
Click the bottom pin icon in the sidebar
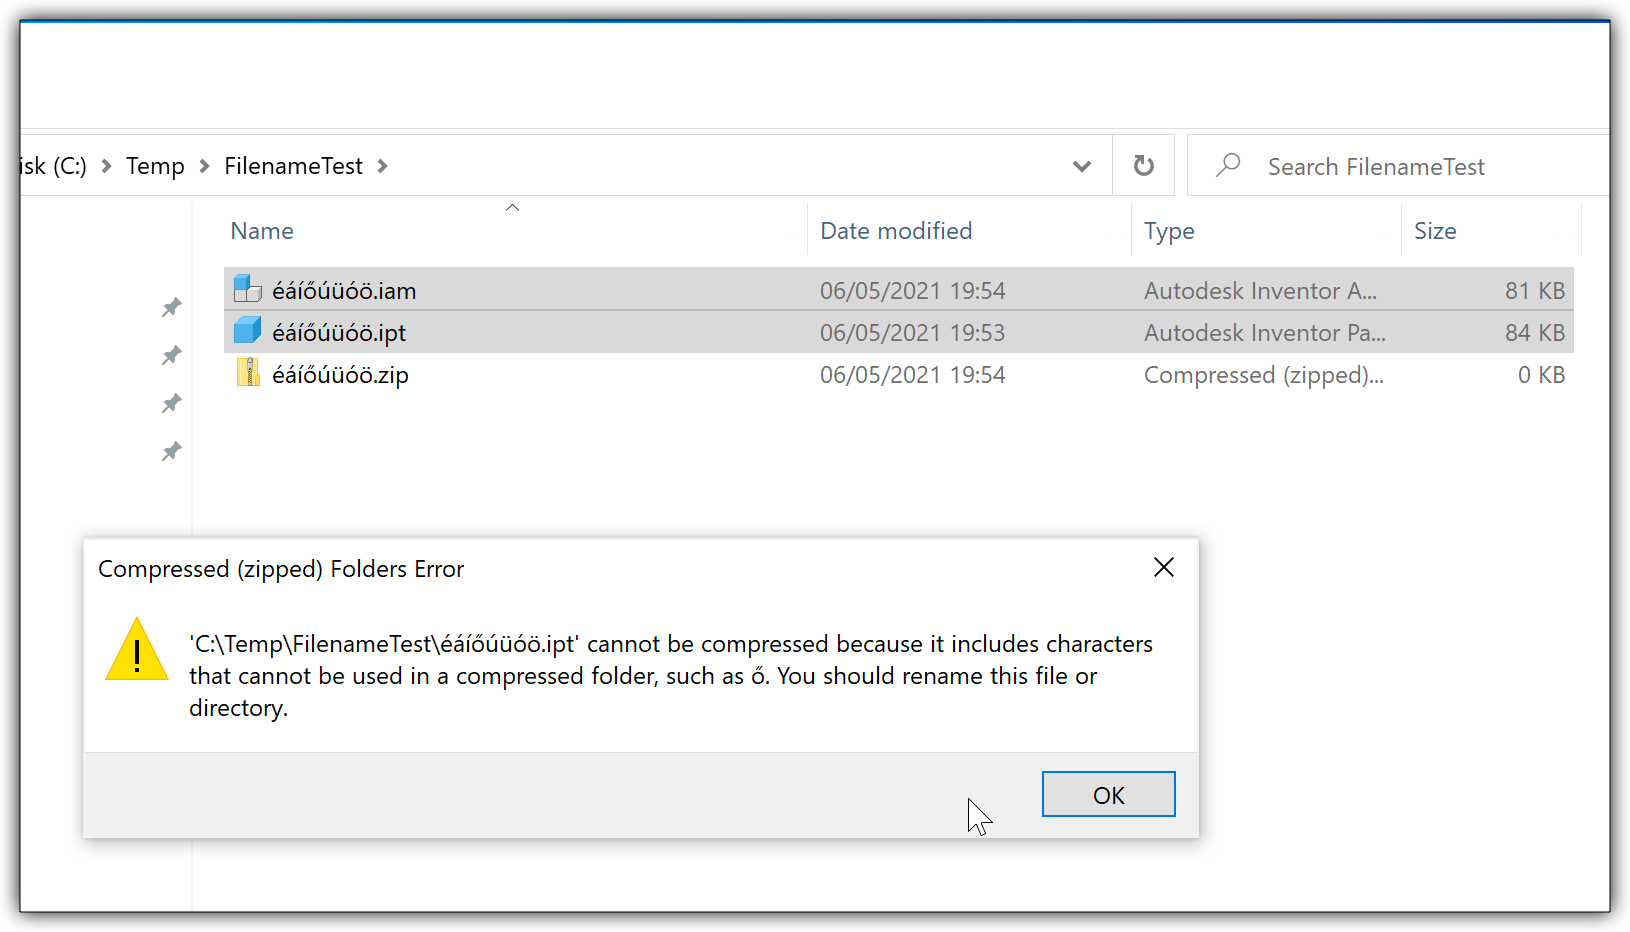click(x=171, y=451)
